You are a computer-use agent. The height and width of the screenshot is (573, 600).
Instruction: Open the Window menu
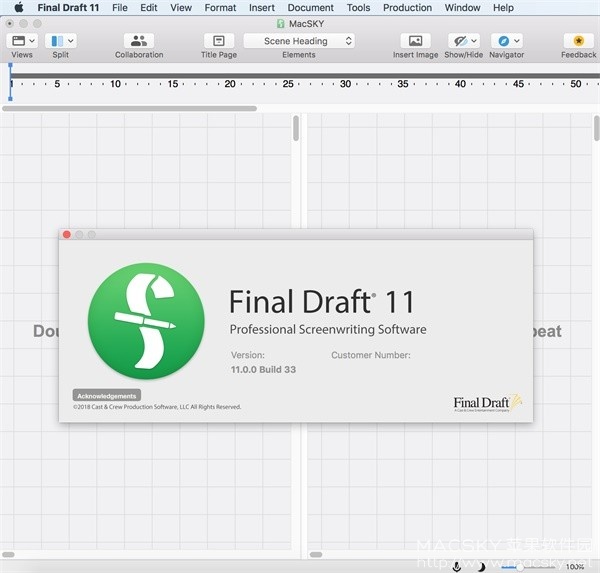tap(462, 8)
